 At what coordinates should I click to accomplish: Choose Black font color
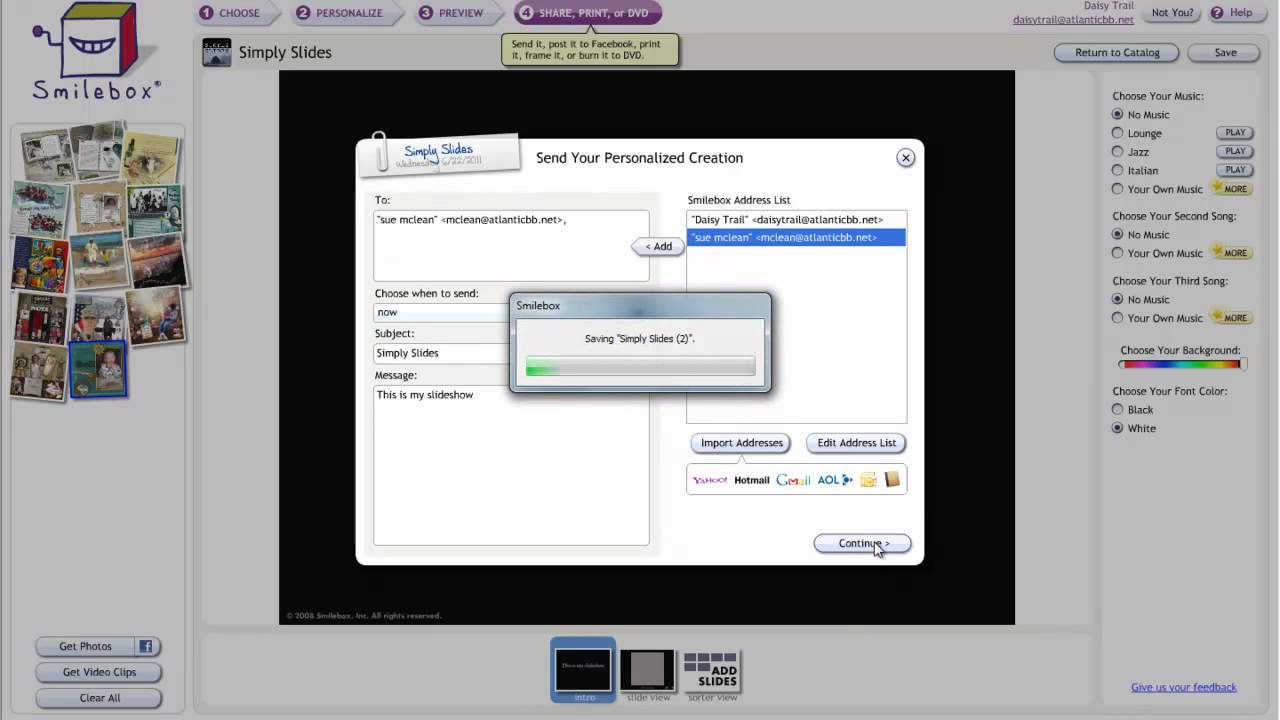(x=1118, y=410)
